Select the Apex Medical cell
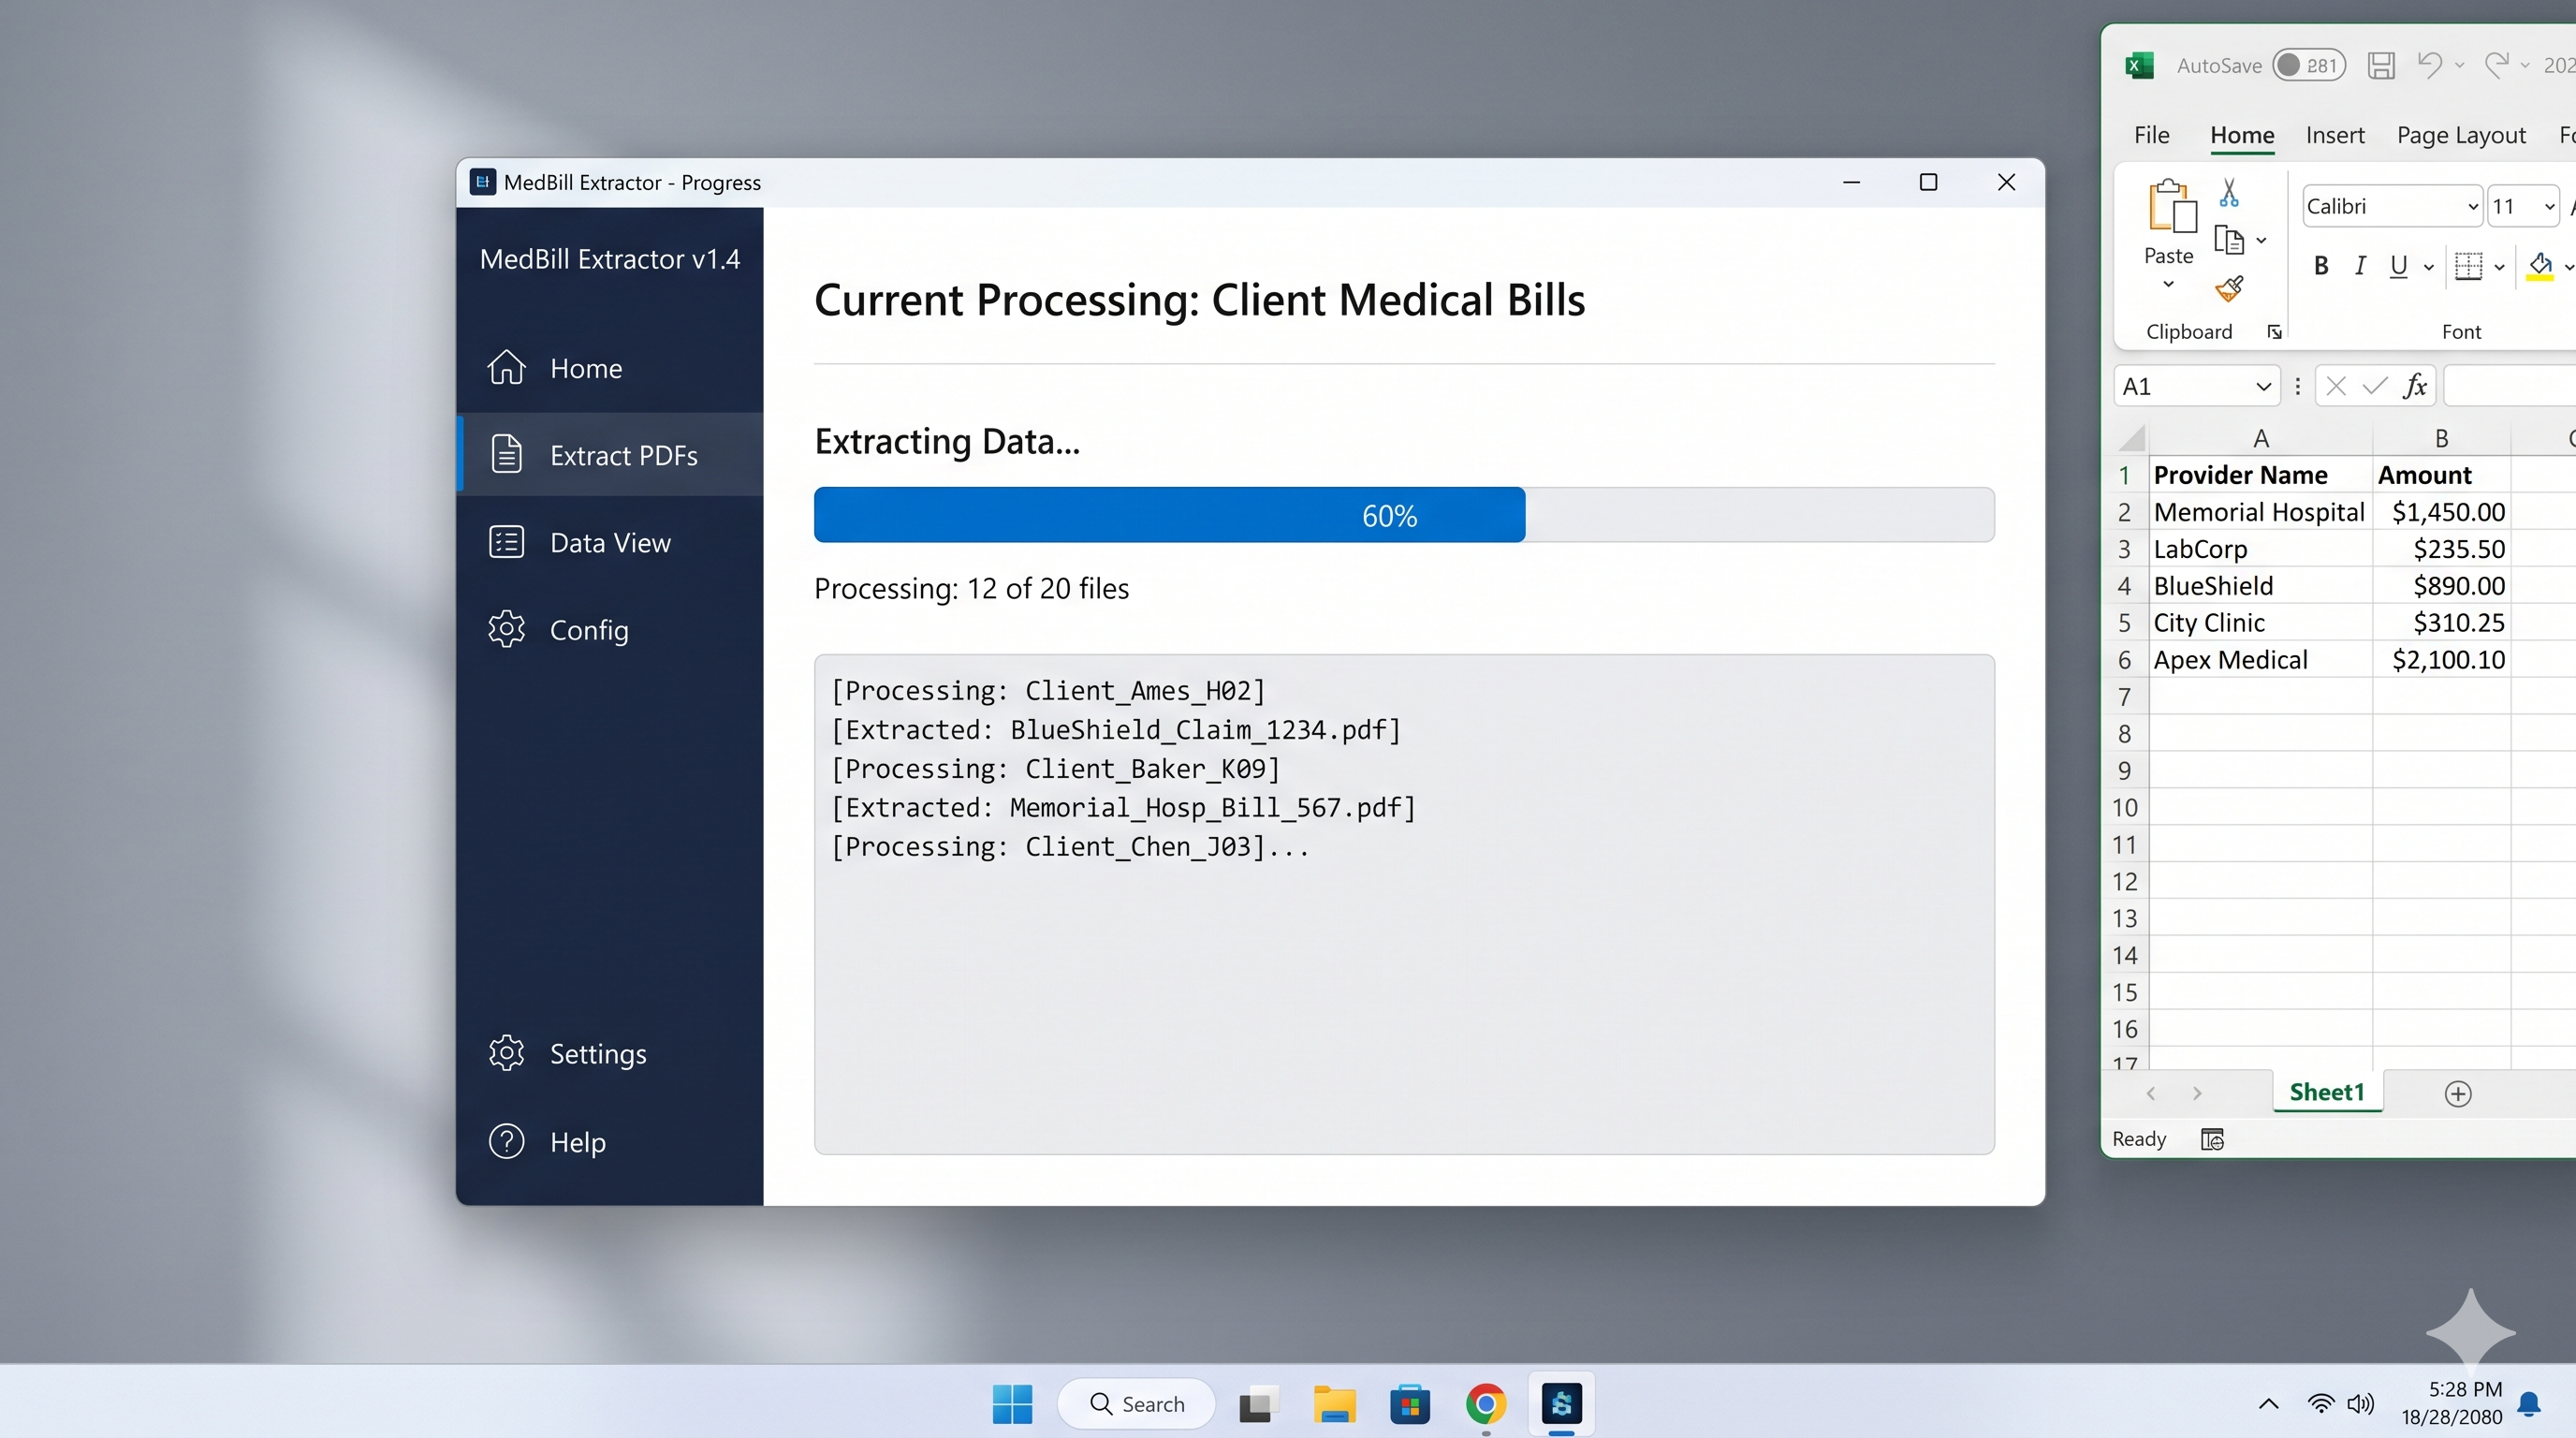This screenshot has width=2576, height=1438. [x=2260, y=660]
